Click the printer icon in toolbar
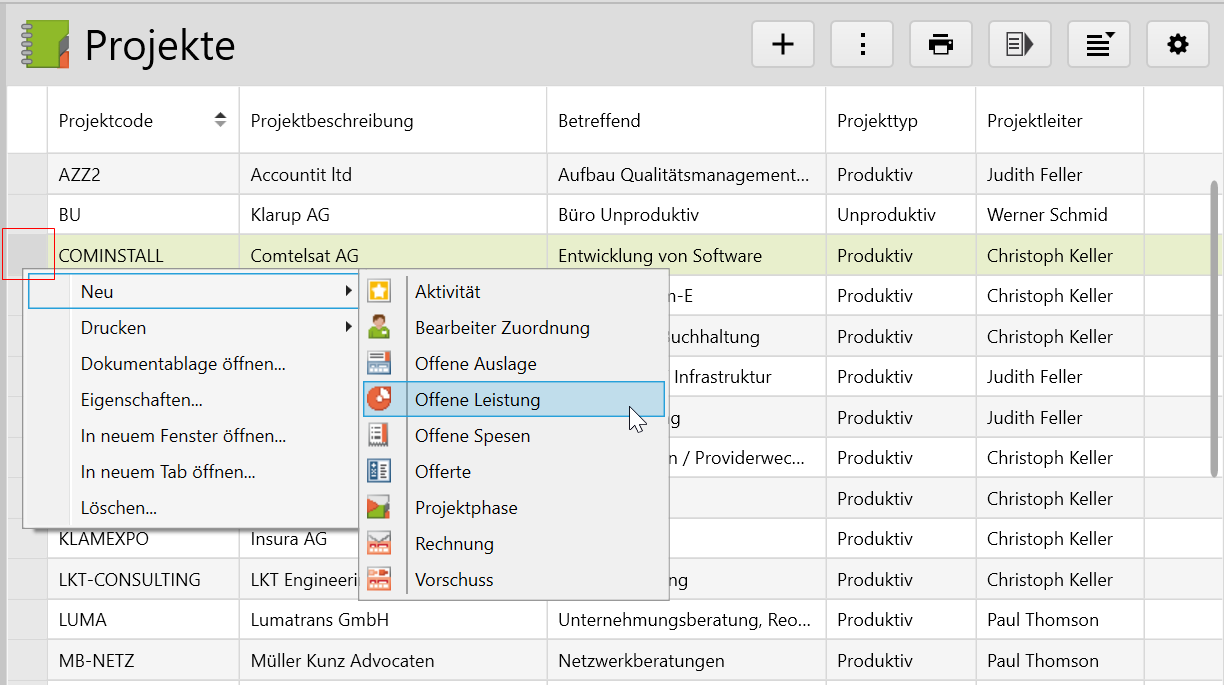 (x=940, y=45)
